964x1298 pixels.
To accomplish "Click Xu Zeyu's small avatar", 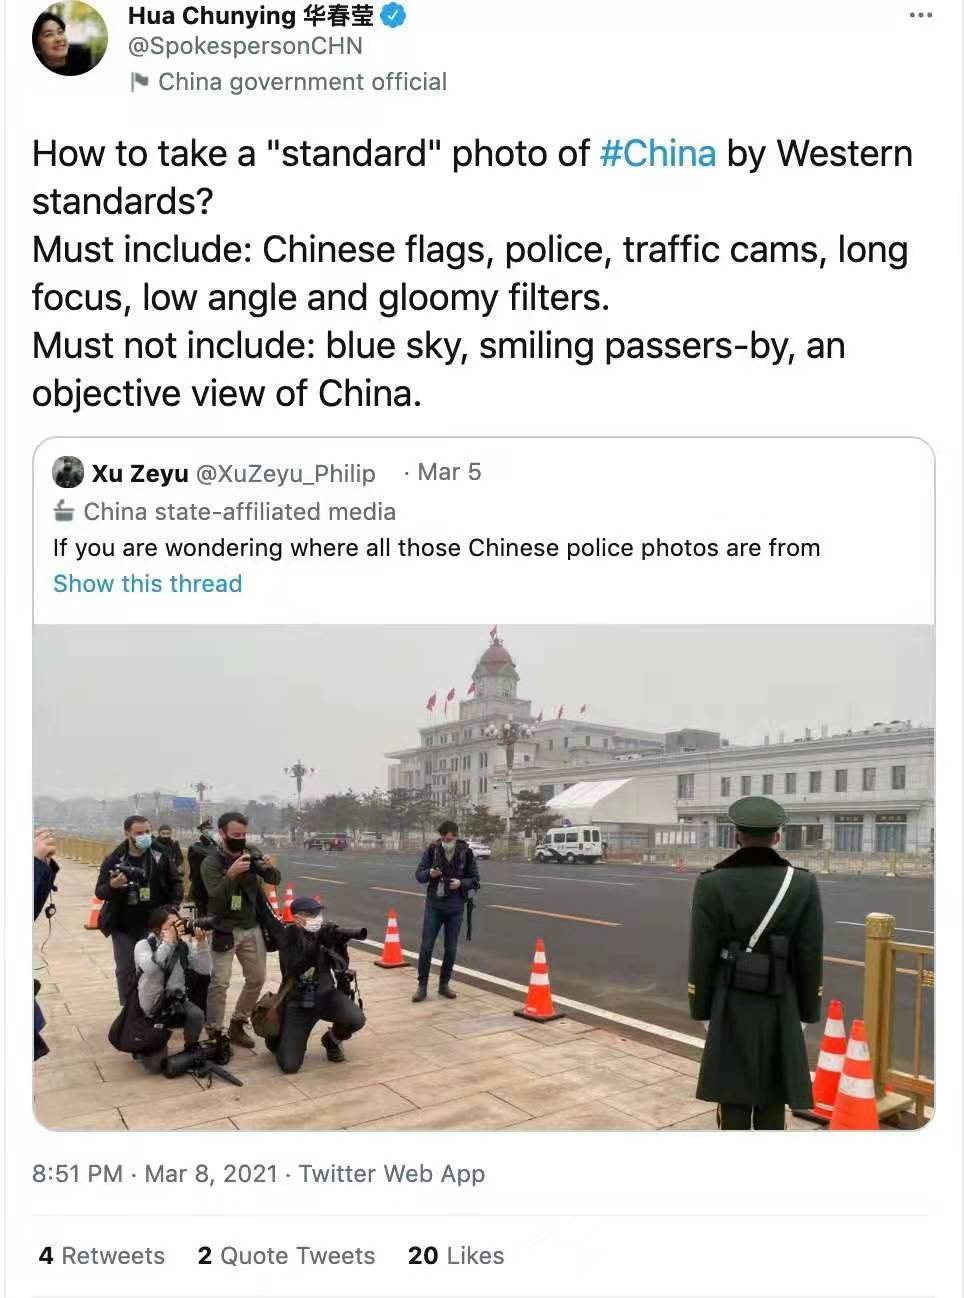I will 68,472.
